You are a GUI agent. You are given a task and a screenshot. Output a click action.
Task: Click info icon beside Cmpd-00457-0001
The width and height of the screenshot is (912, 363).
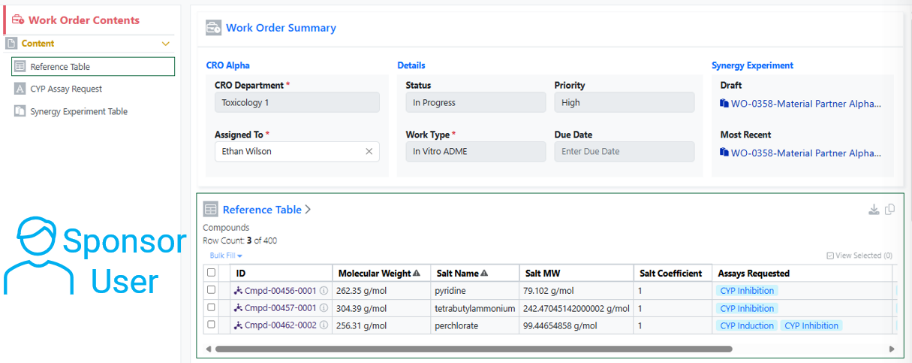tap(324, 308)
